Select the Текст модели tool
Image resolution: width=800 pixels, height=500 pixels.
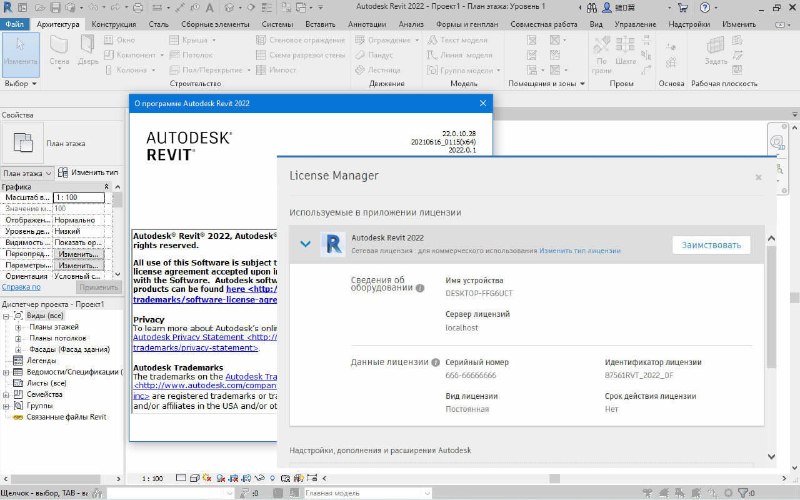click(457, 40)
